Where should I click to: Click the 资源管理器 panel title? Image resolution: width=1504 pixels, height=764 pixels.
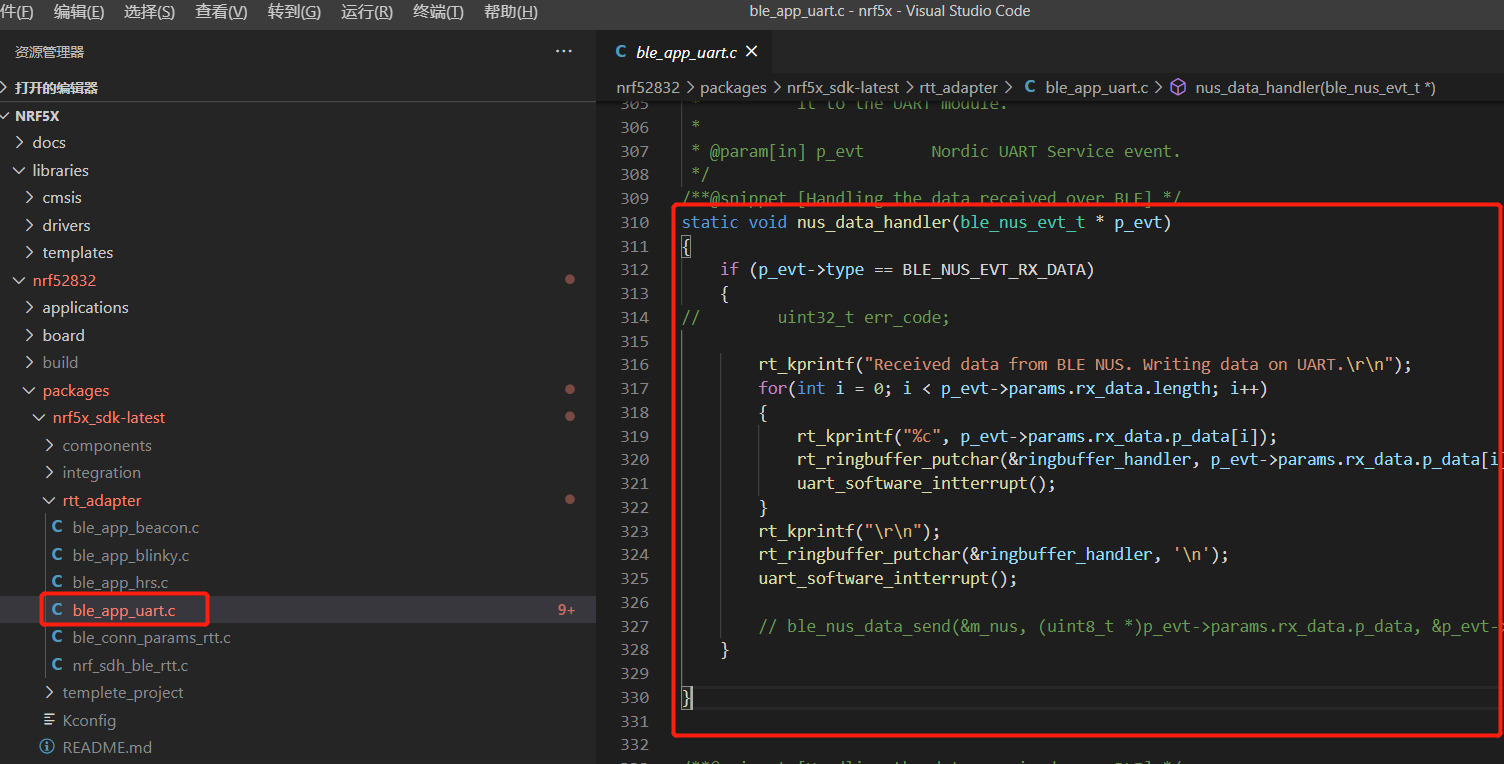click(50, 52)
